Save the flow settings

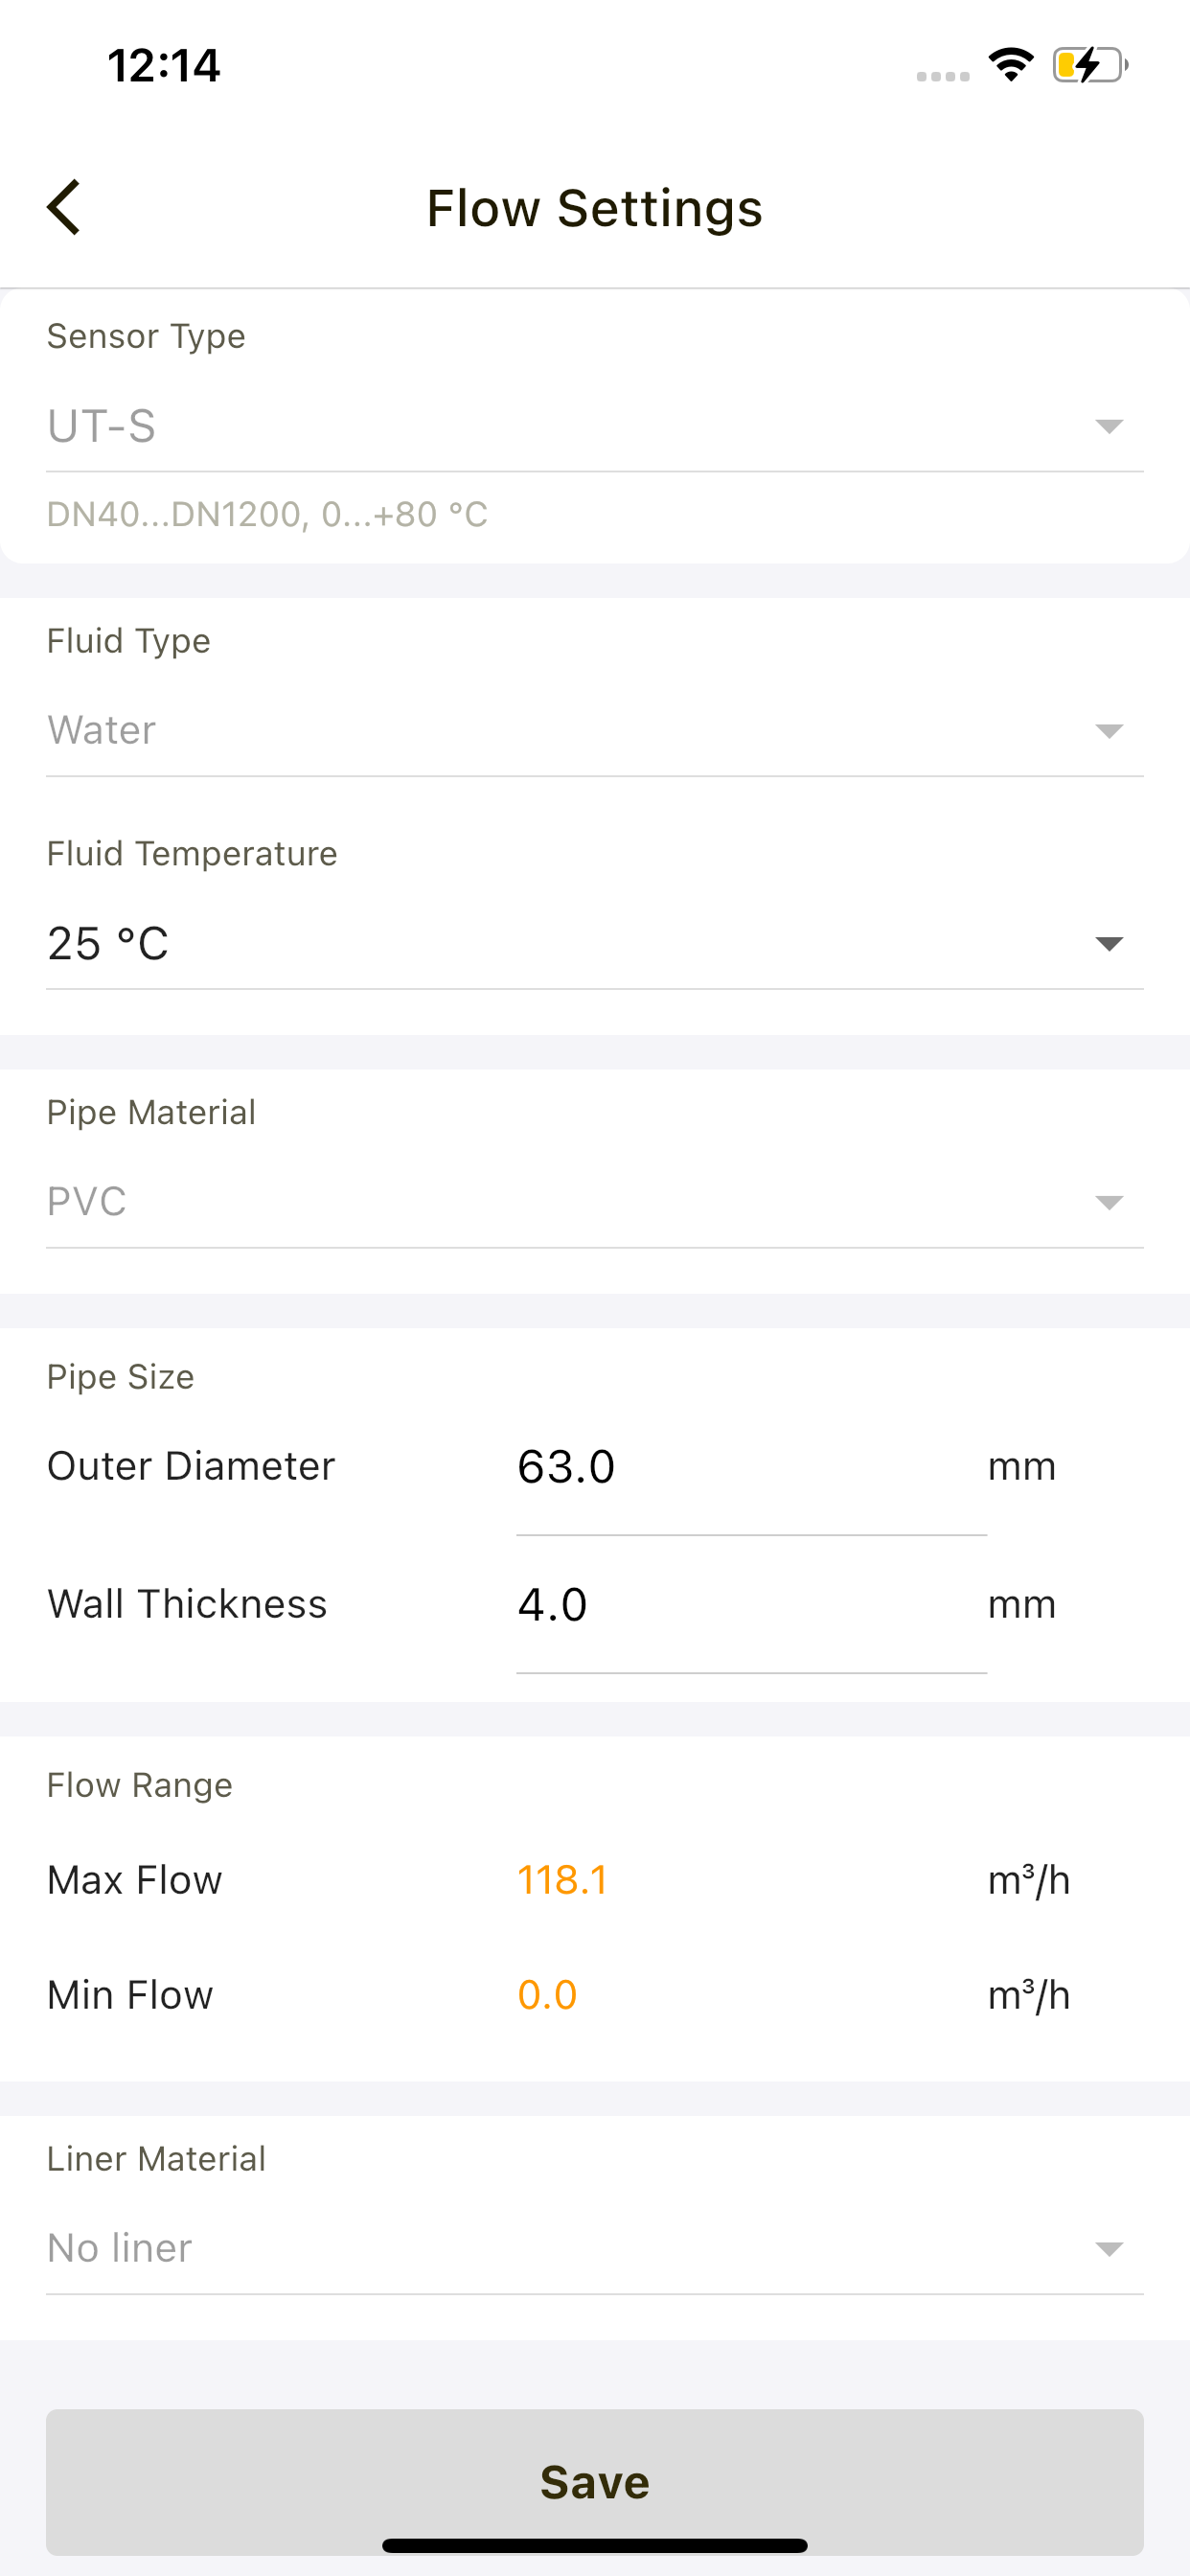click(595, 2482)
